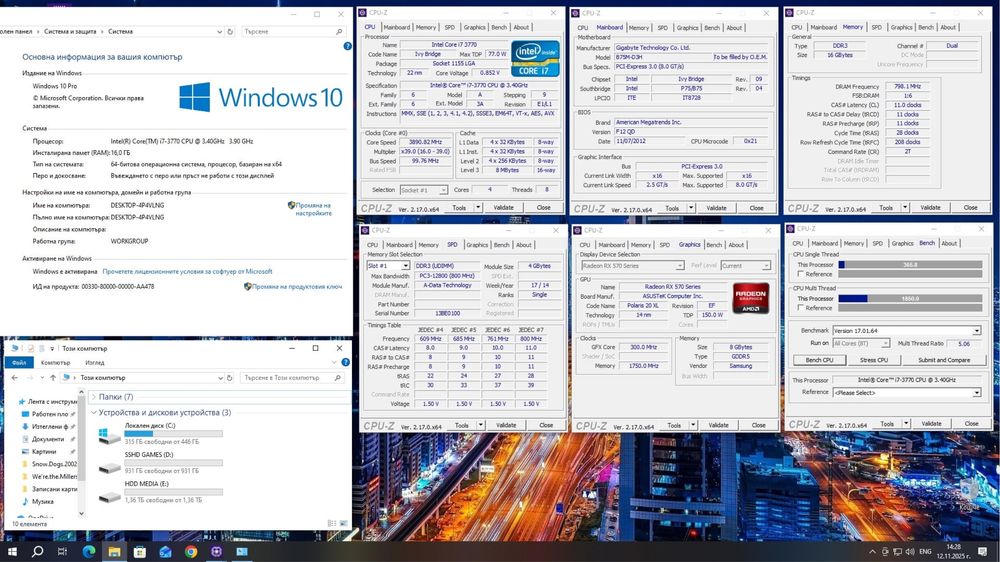Click the Bench CPU button
This screenshot has height=562, width=1000.
pyautogui.click(x=820, y=360)
